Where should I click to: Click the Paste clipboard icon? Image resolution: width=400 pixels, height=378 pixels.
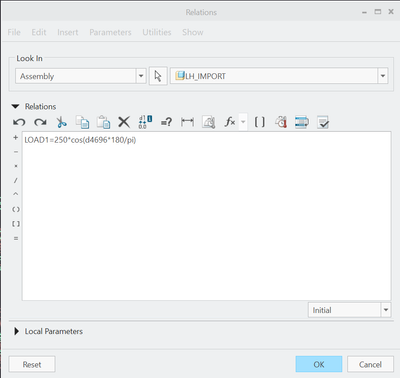103,122
